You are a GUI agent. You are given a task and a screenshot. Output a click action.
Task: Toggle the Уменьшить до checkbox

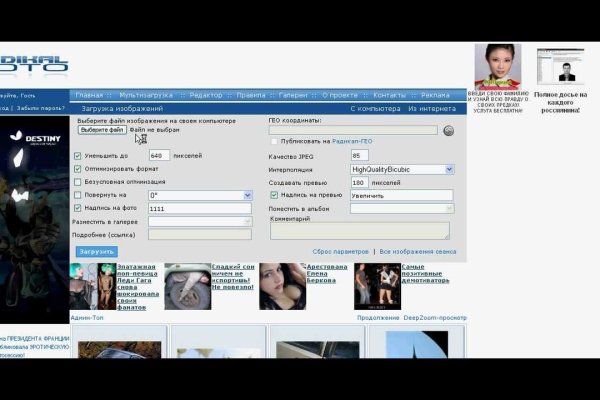tap(78, 156)
